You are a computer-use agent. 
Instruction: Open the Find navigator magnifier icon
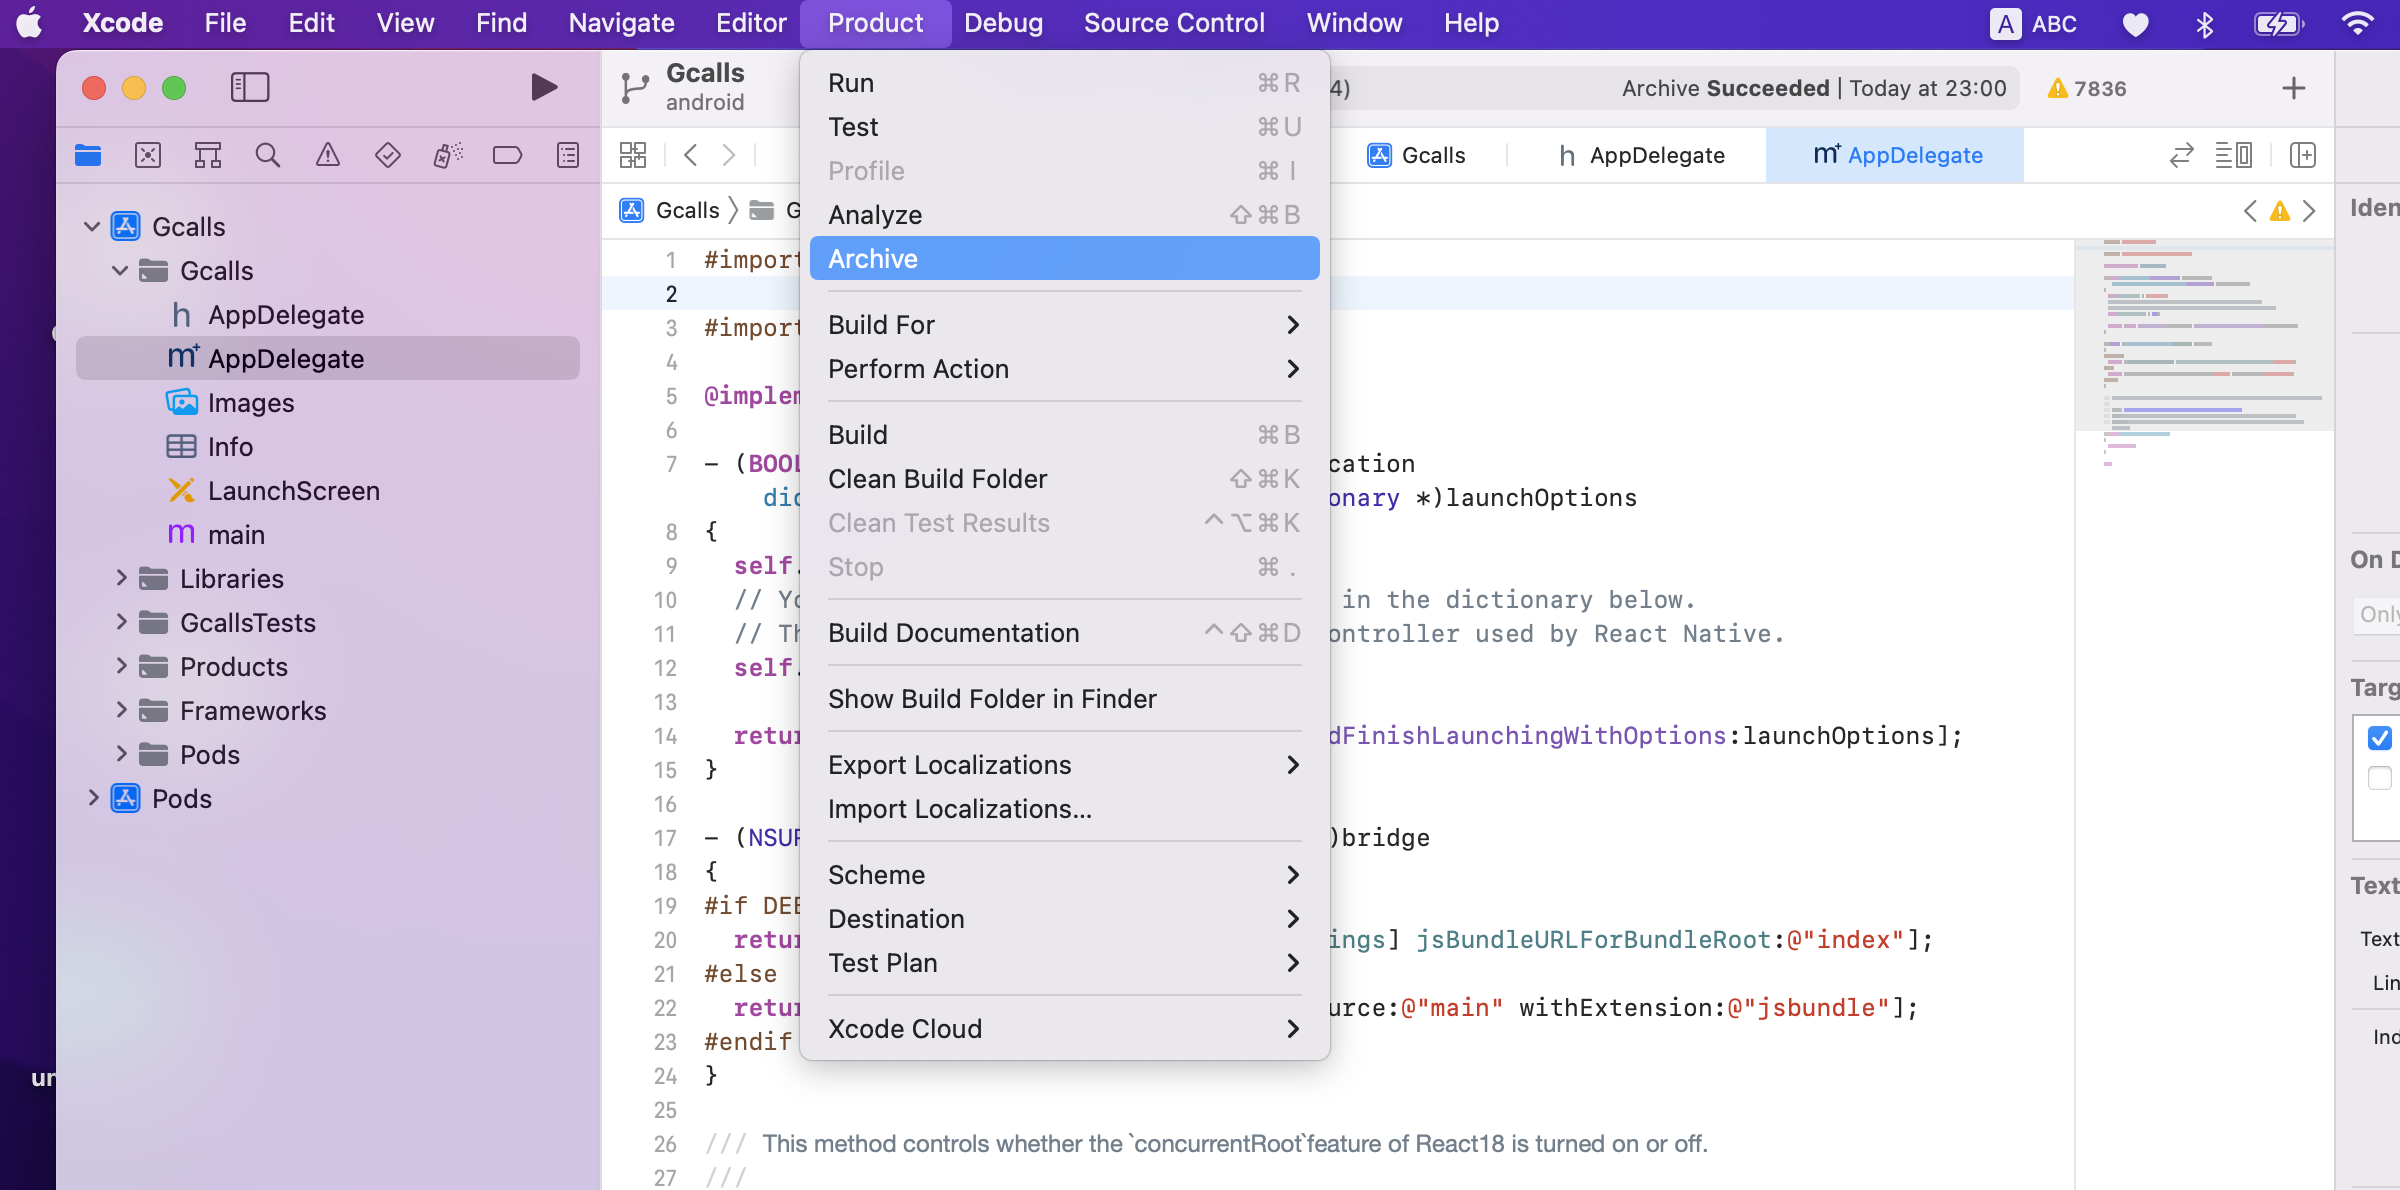coord(267,155)
